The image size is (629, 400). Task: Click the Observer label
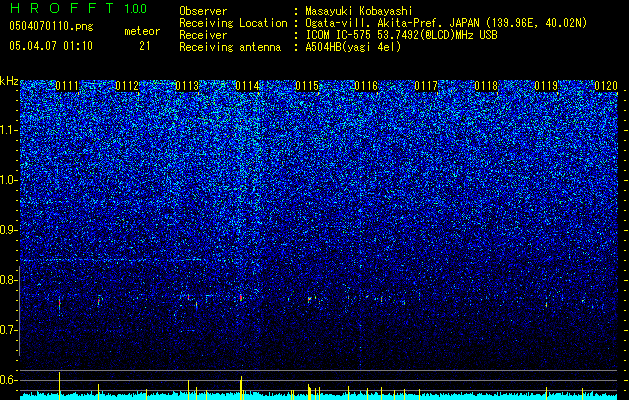point(203,12)
